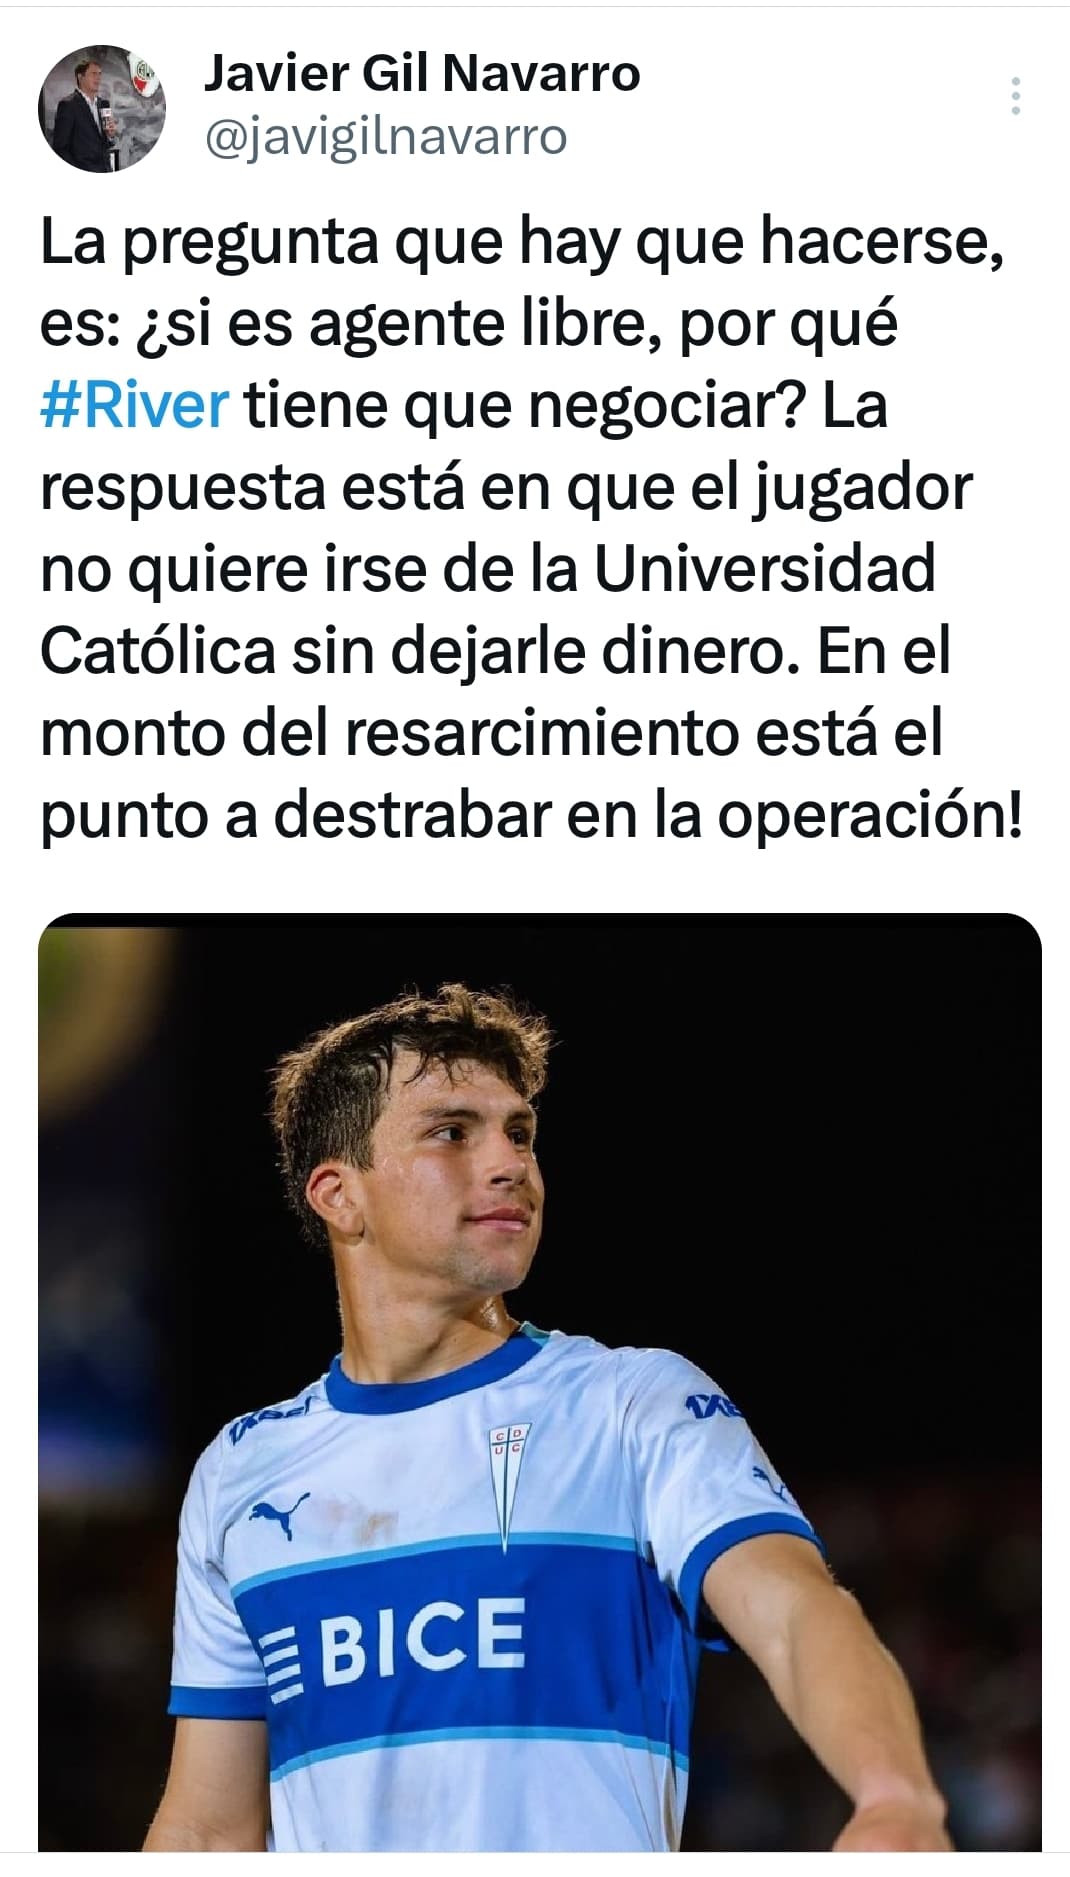Open Javier Gil Navarro's profile avatar

[x=102, y=108]
